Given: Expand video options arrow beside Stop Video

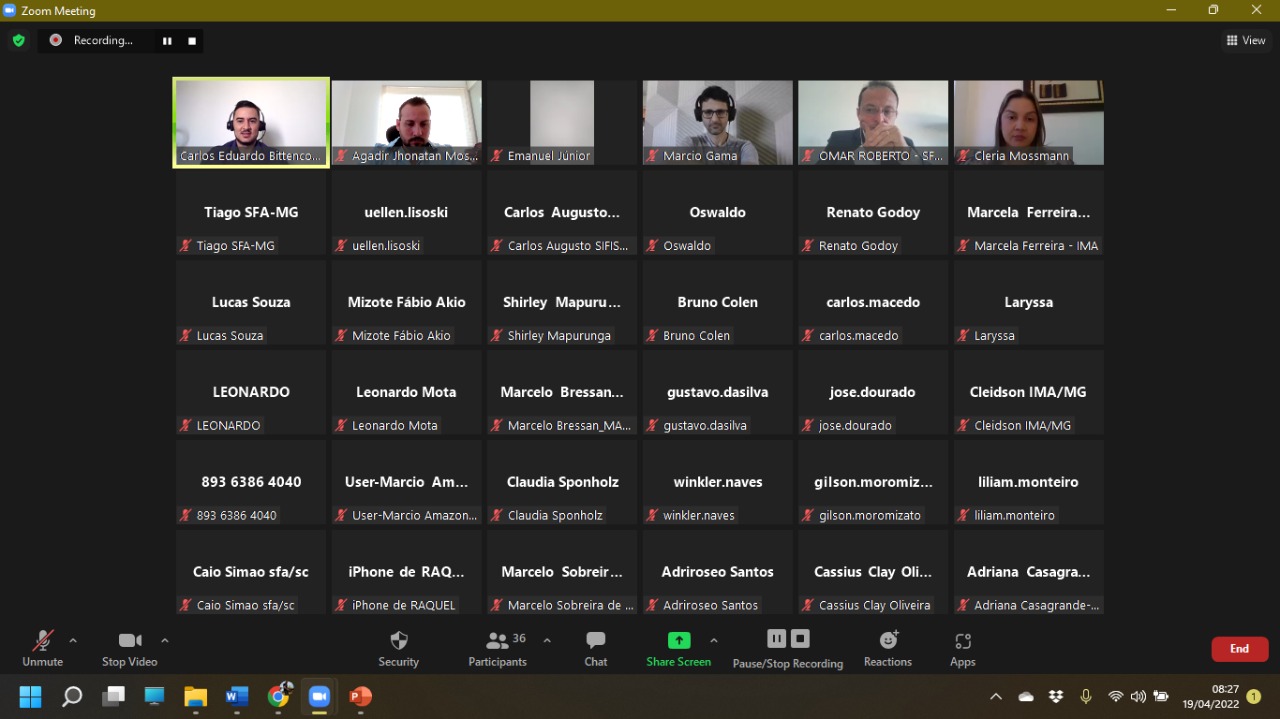Looking at the screenshot, I should click(165, 640).
